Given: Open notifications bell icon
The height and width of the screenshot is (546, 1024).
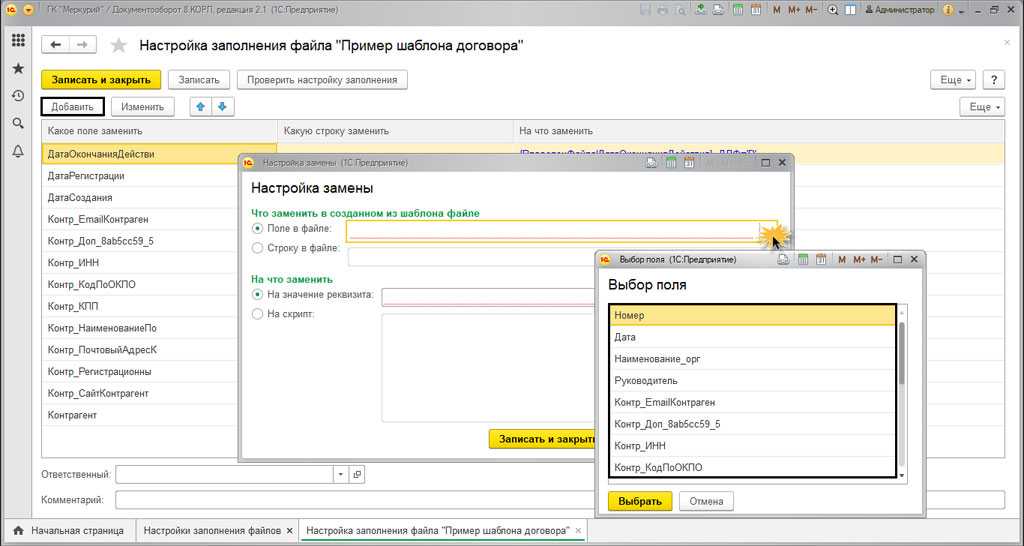Looking at the screenshot, I should point(18,151).
